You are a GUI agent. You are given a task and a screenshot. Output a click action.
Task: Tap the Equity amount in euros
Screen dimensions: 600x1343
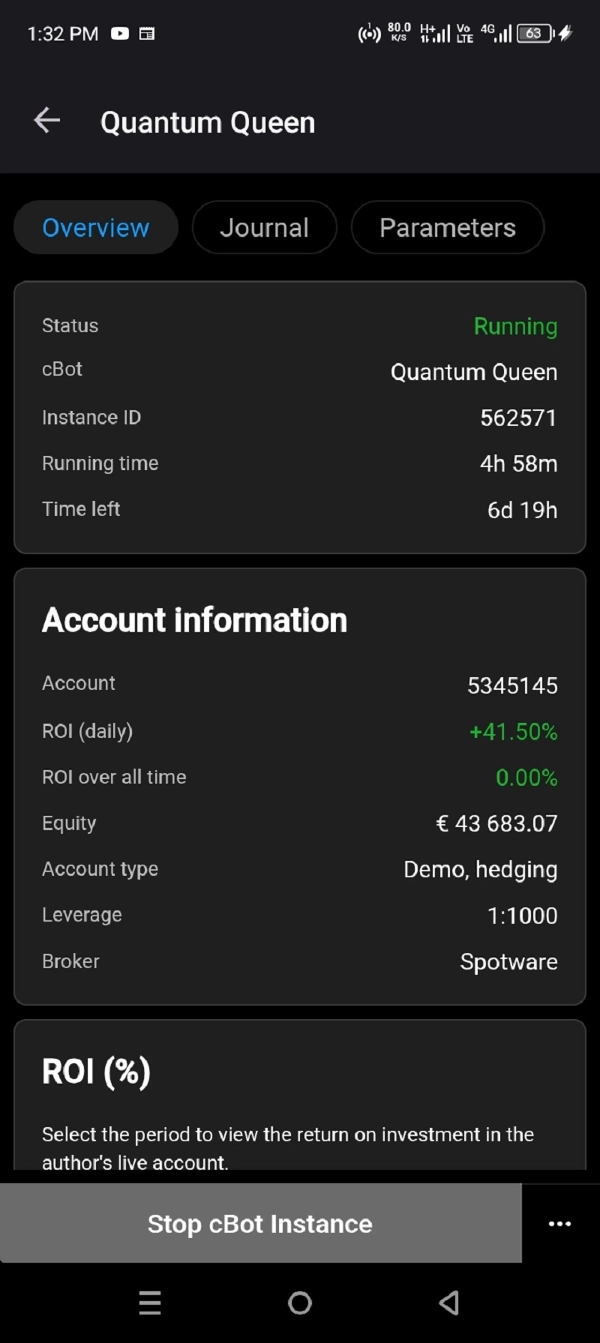496,824
